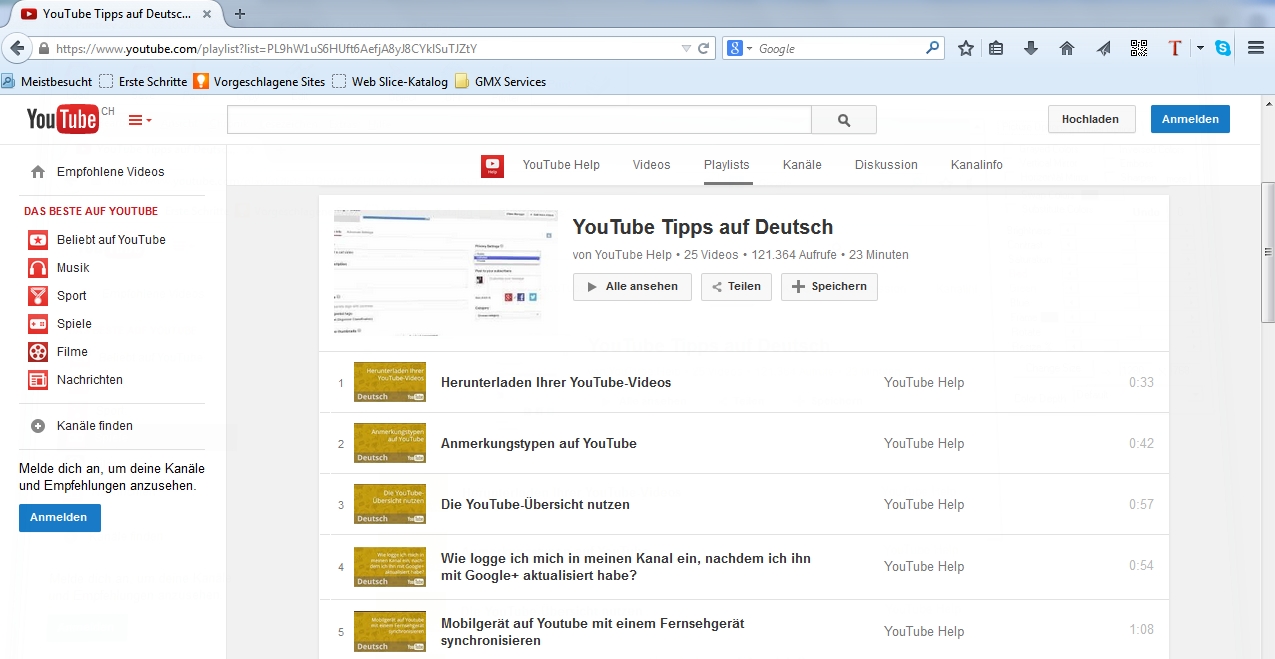The image size is (1275, 659).
Task: Open the Meistbesucht bookmarks folder
Action: (x=47, y=82)
